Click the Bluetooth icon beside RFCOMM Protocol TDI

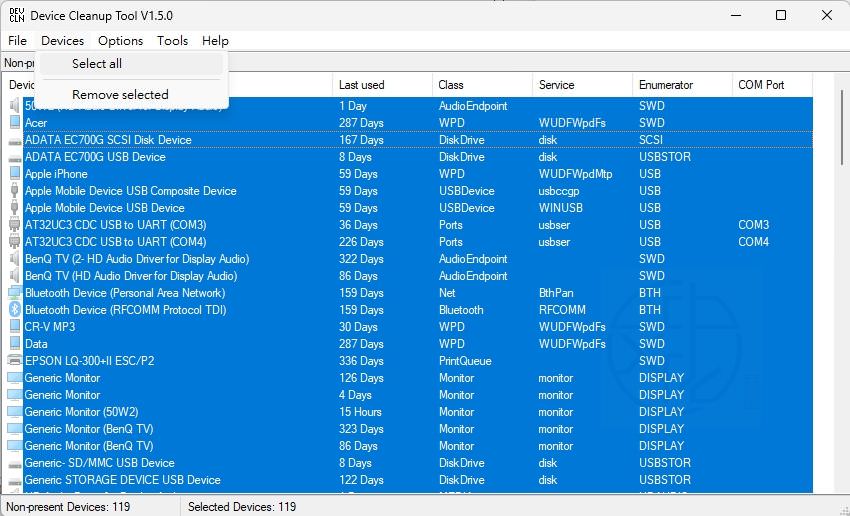pyautogui.click(x=14, y=310)
